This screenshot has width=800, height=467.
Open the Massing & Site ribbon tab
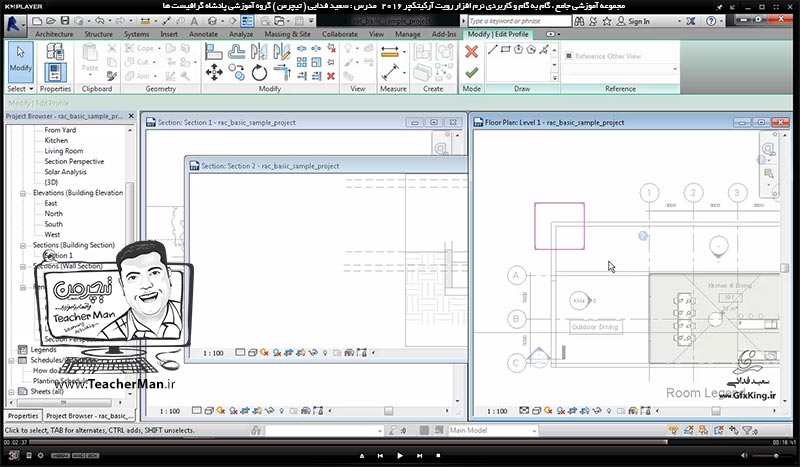(287, 34)
